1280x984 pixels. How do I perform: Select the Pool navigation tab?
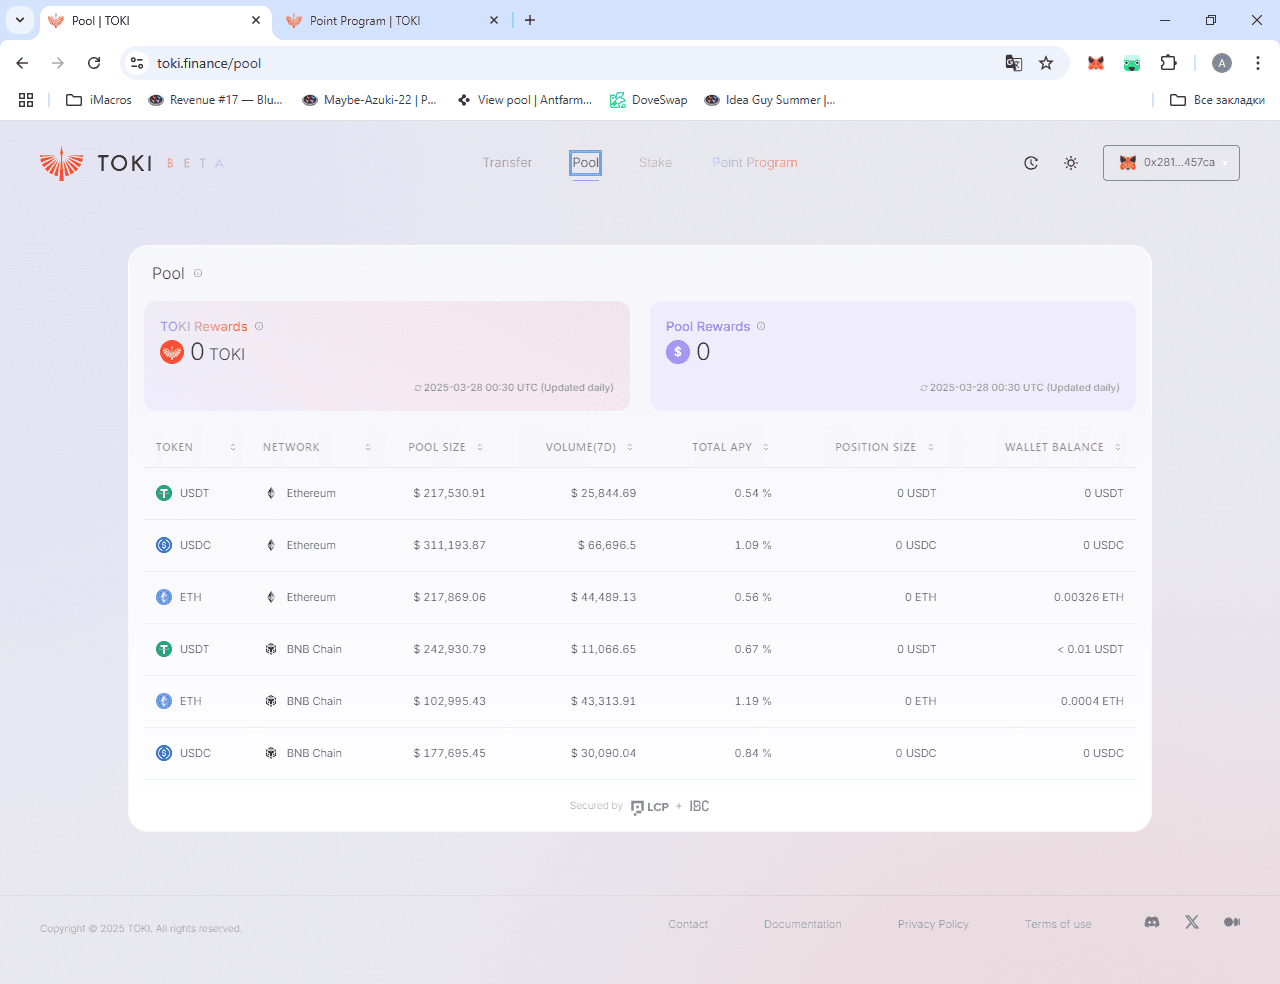click(585, 162)
